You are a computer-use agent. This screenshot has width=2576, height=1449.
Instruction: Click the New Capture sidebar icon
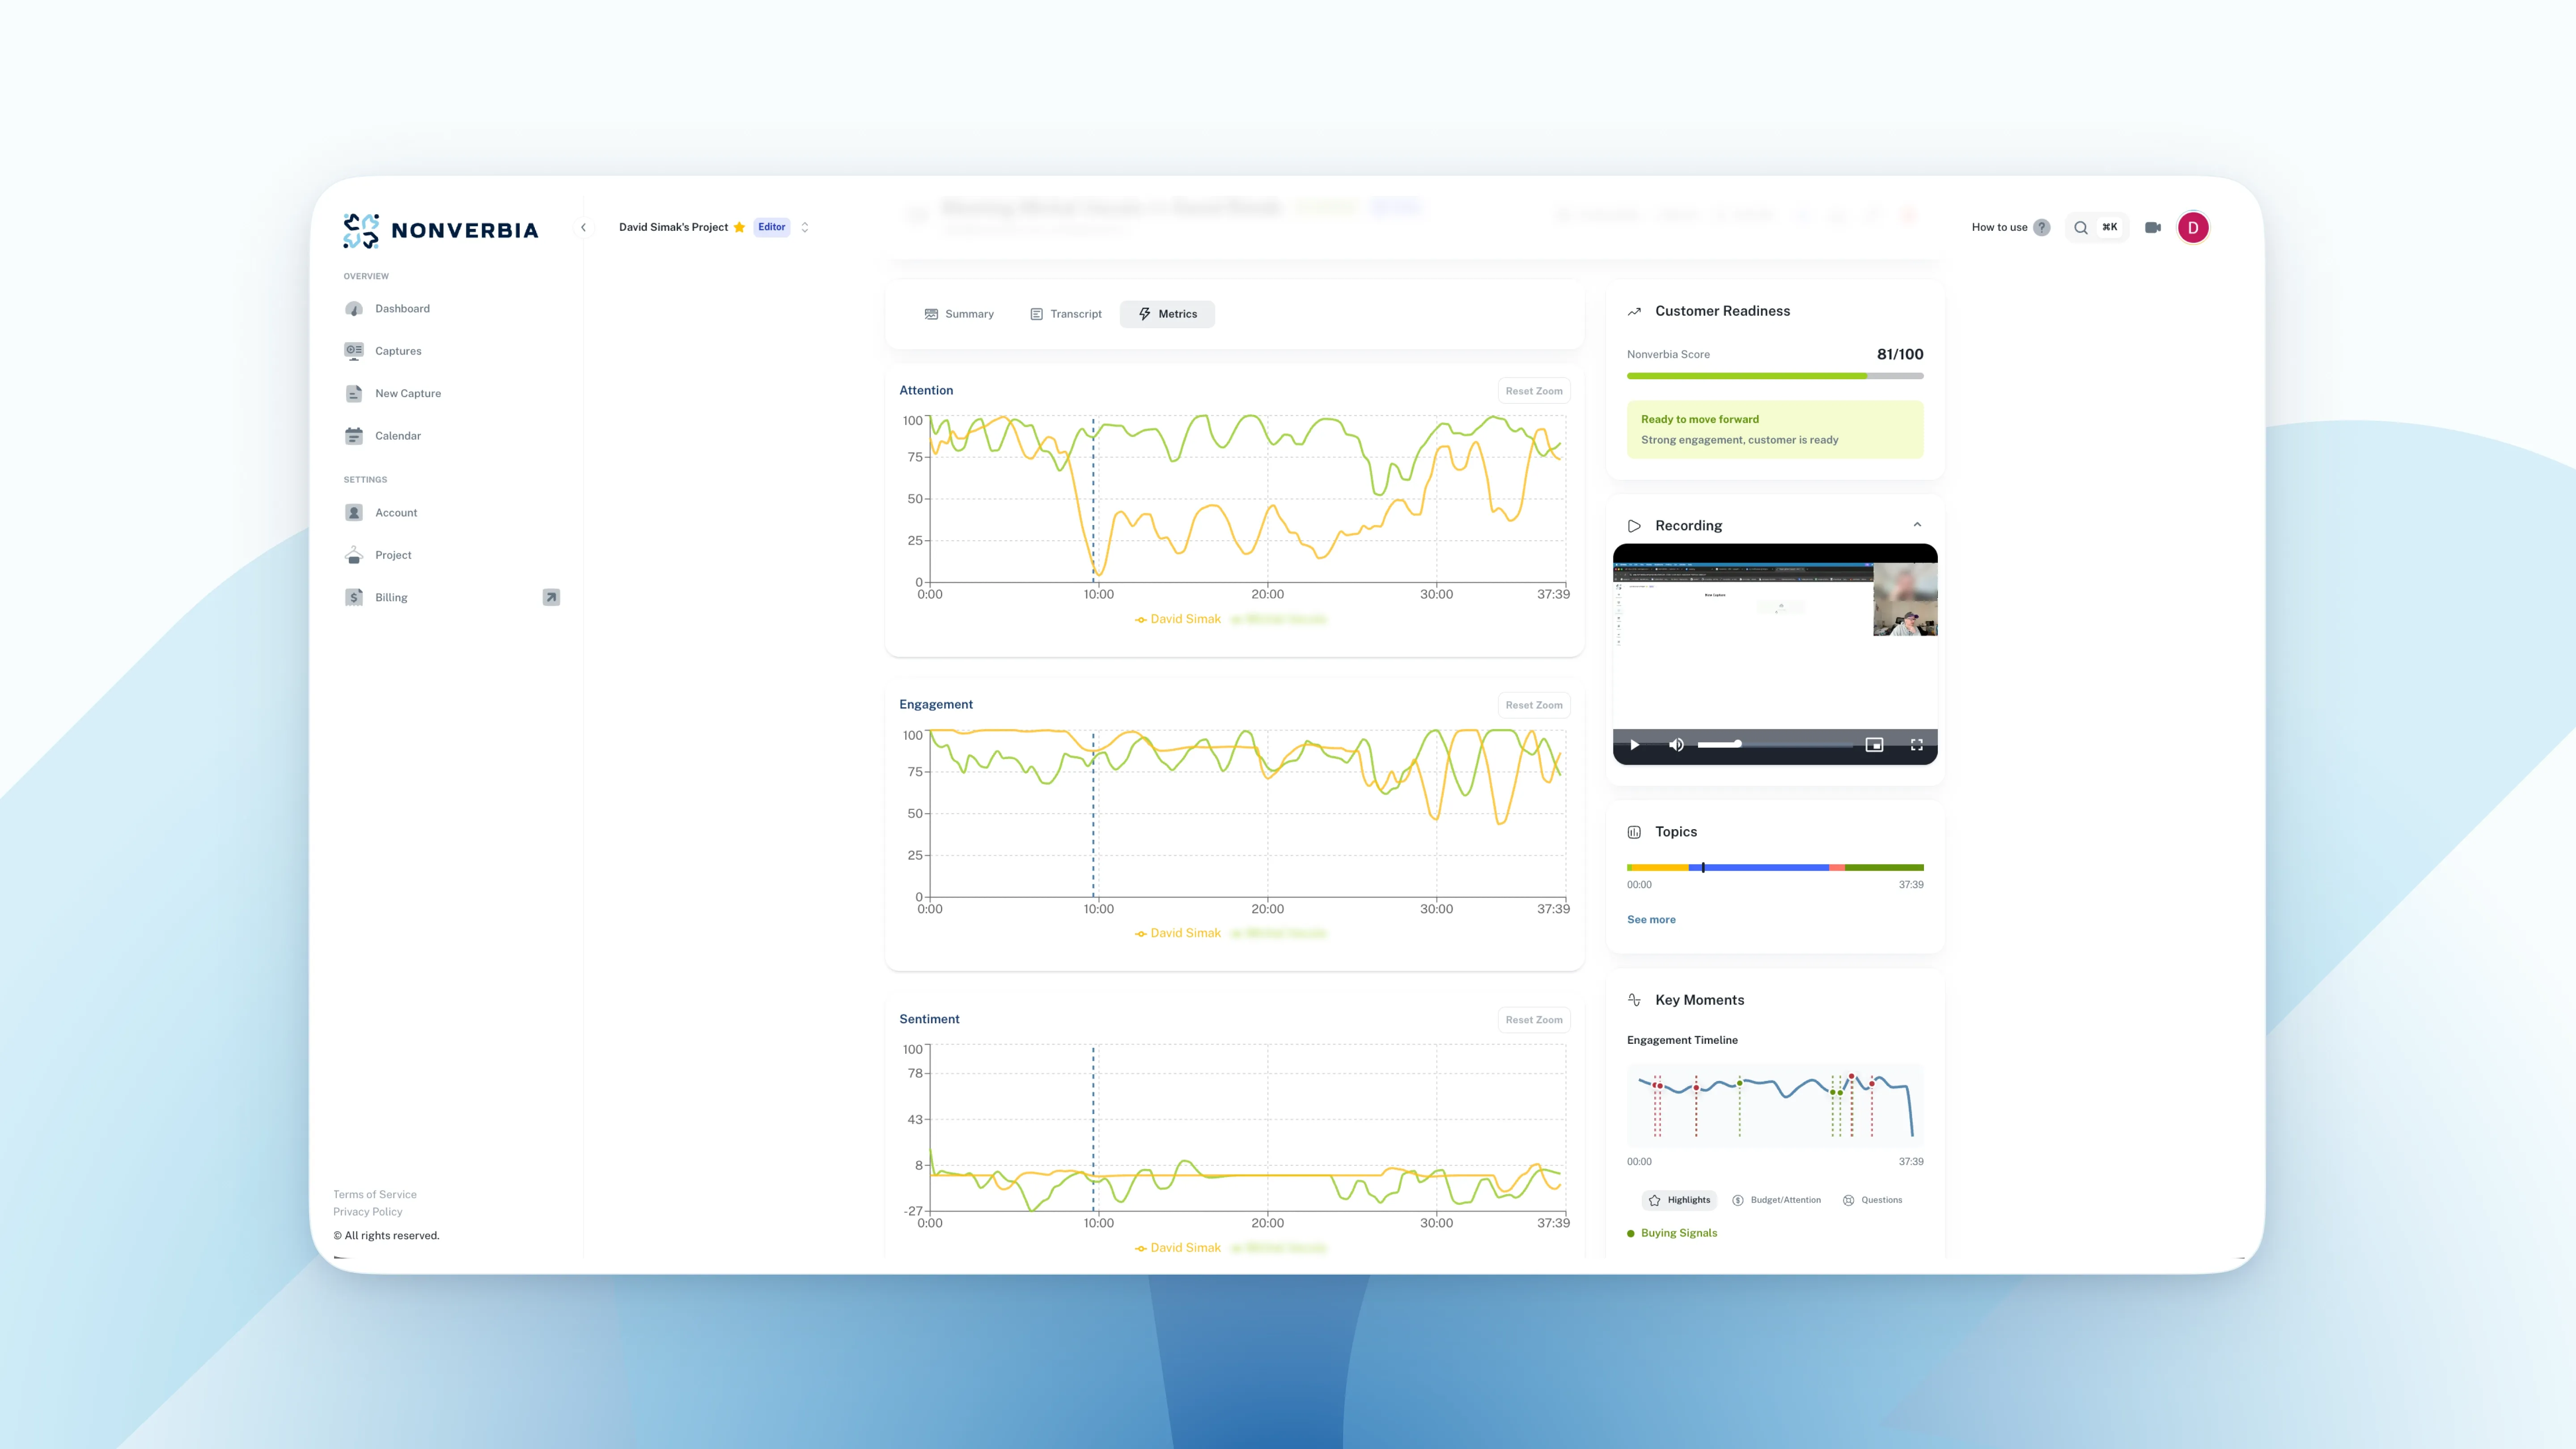(x=354, y=394)
